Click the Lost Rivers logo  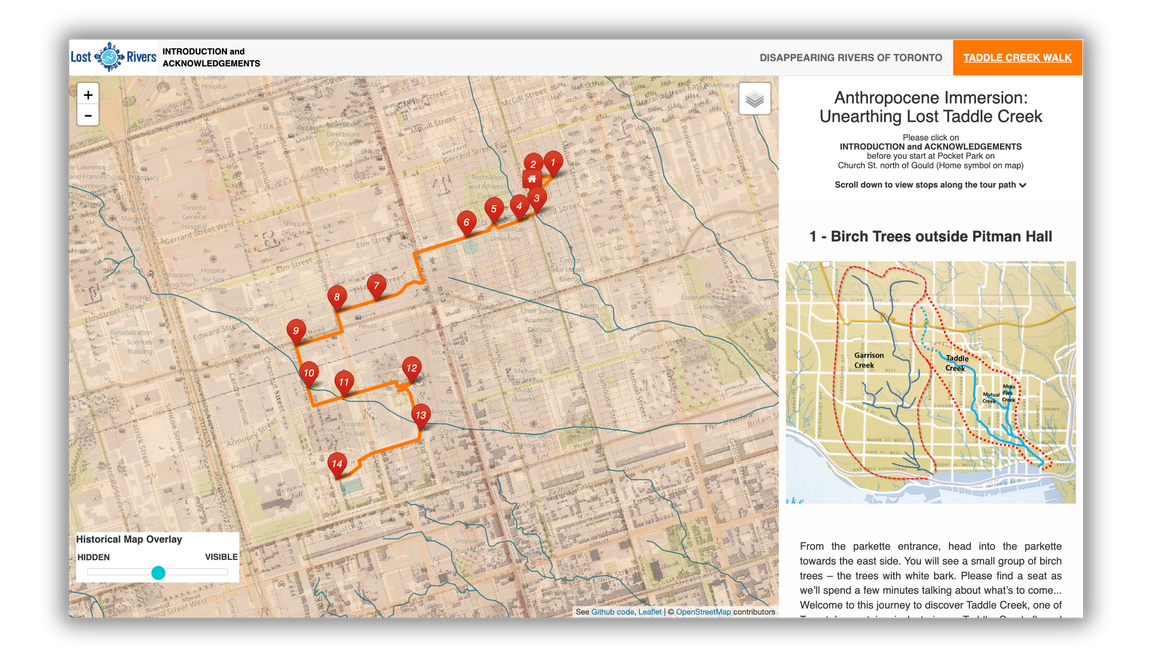[x=113, y=57]
